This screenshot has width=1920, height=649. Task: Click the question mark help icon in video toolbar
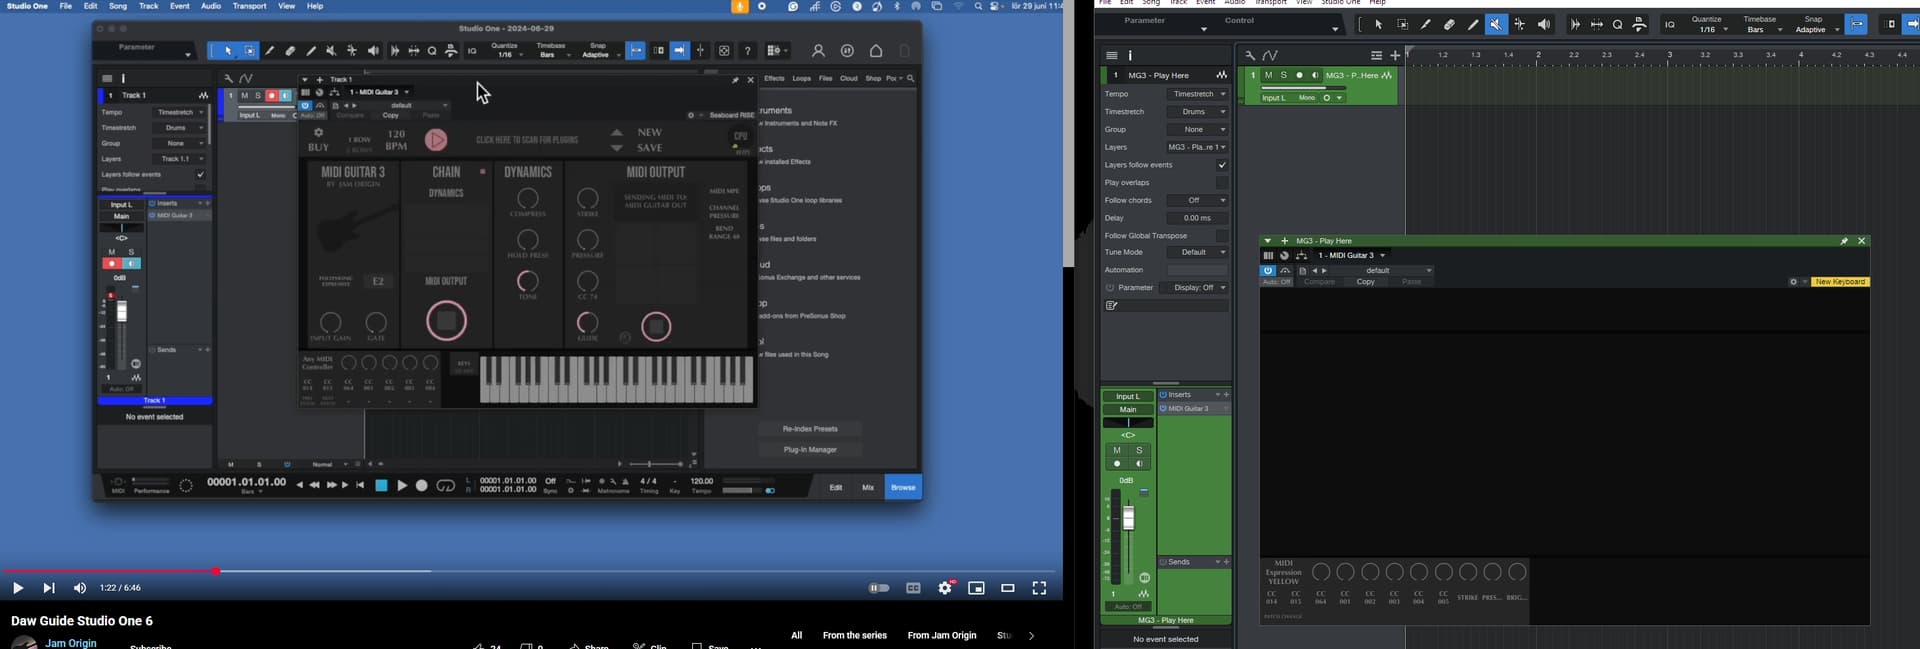point(747,51)
